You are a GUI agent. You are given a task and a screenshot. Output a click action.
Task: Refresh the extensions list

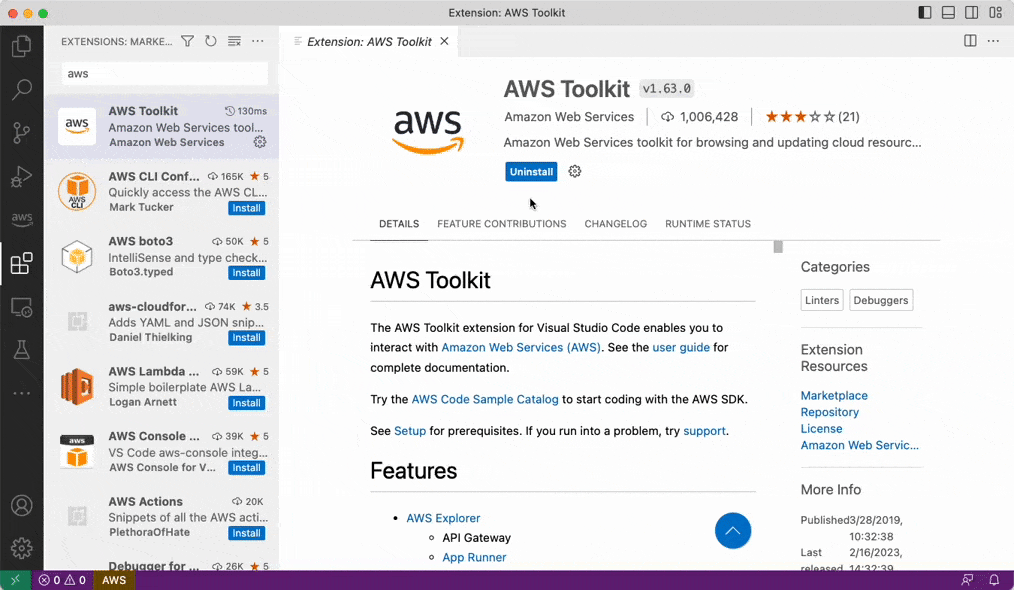coord(211,41)
